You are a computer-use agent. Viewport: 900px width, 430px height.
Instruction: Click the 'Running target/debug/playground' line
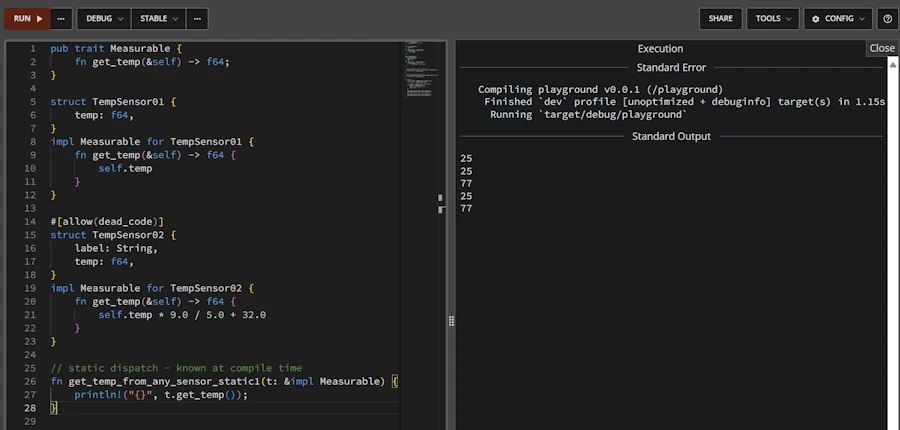(x=588, y=115)
